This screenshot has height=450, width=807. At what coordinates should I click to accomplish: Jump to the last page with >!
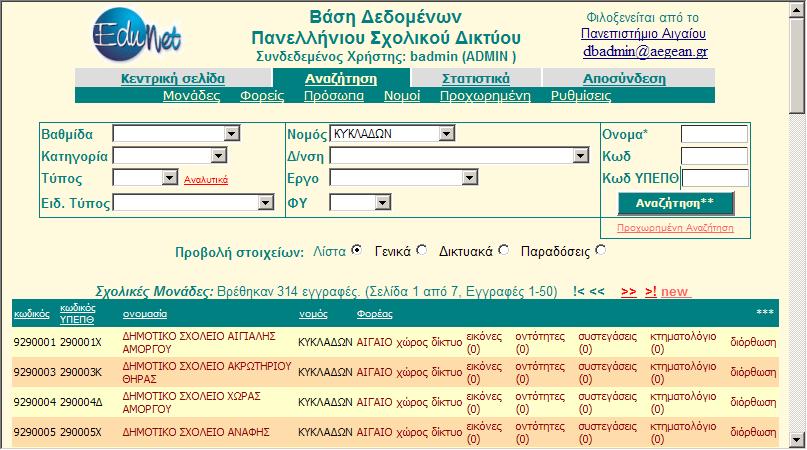(651, 292)
